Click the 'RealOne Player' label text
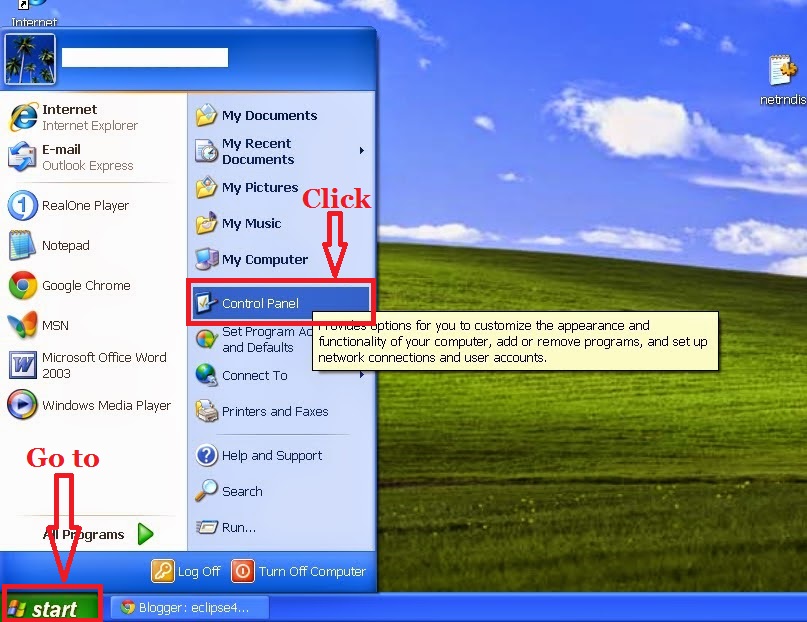The image size is (807, 622). click(x=85, y=206)
